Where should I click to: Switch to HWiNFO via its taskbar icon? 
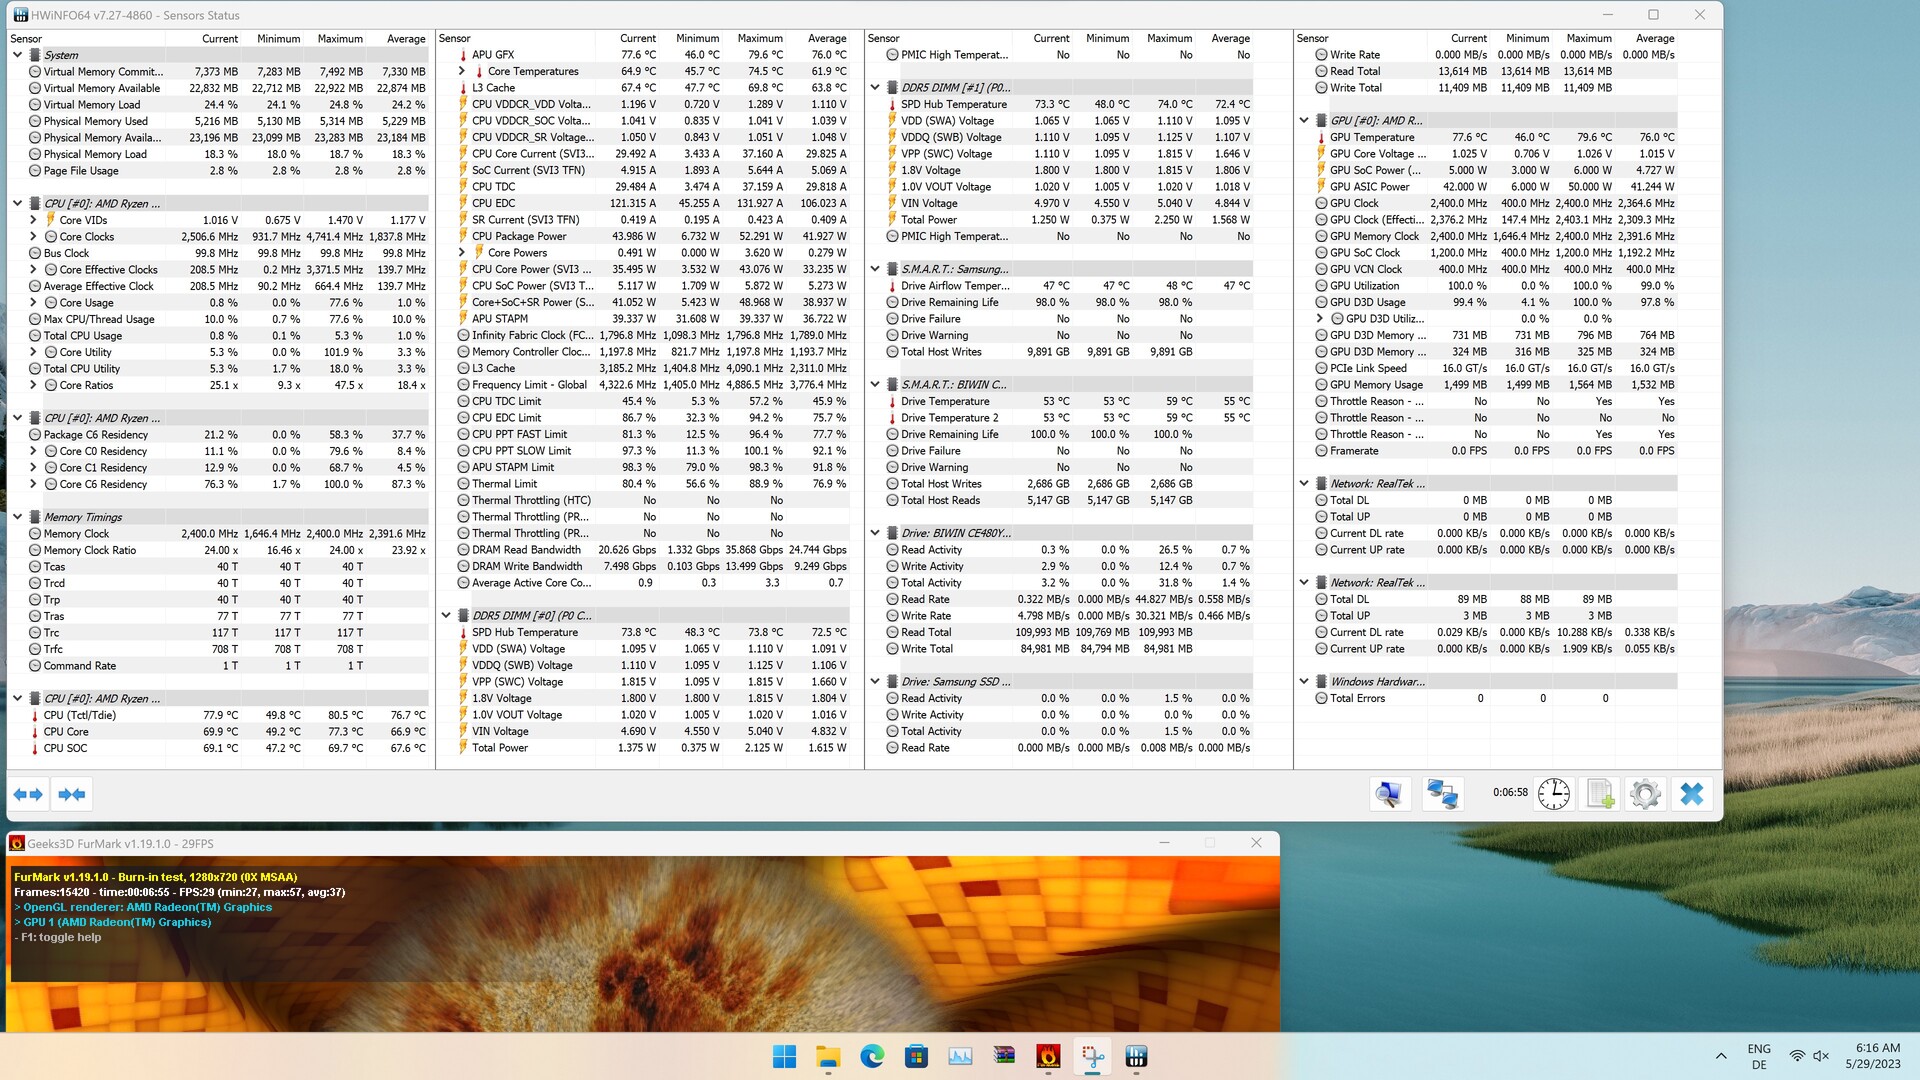[x=1136, y=1056]
